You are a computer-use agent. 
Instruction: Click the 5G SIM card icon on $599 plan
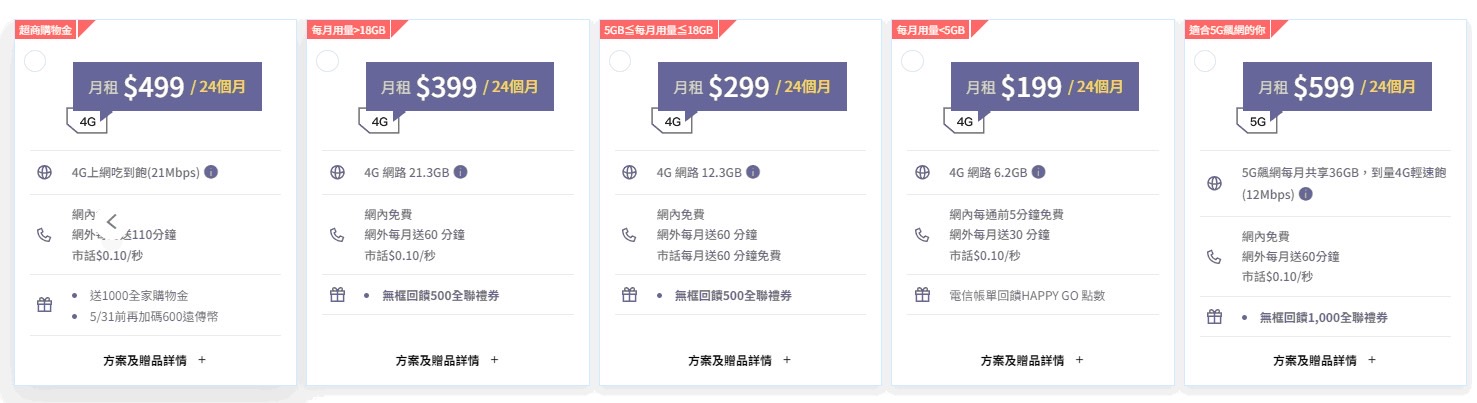pyautogui.click(x=1258, y=122)
